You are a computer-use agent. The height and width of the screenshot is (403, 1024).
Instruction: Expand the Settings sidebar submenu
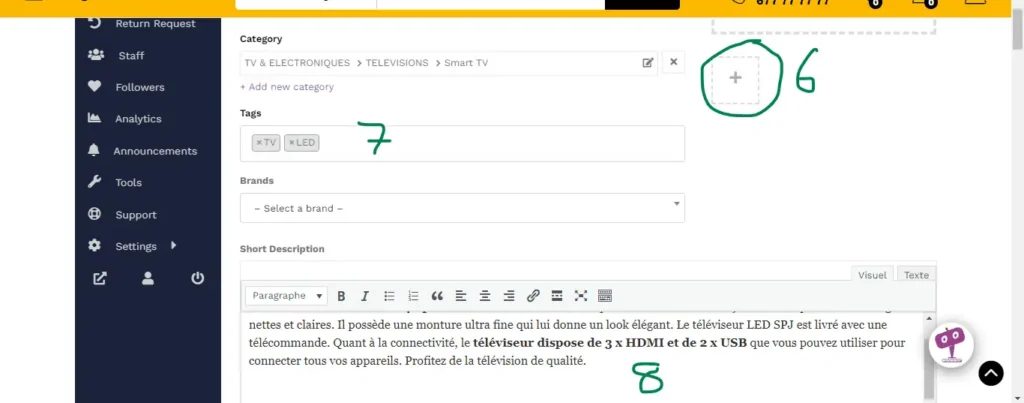[173, 246]
